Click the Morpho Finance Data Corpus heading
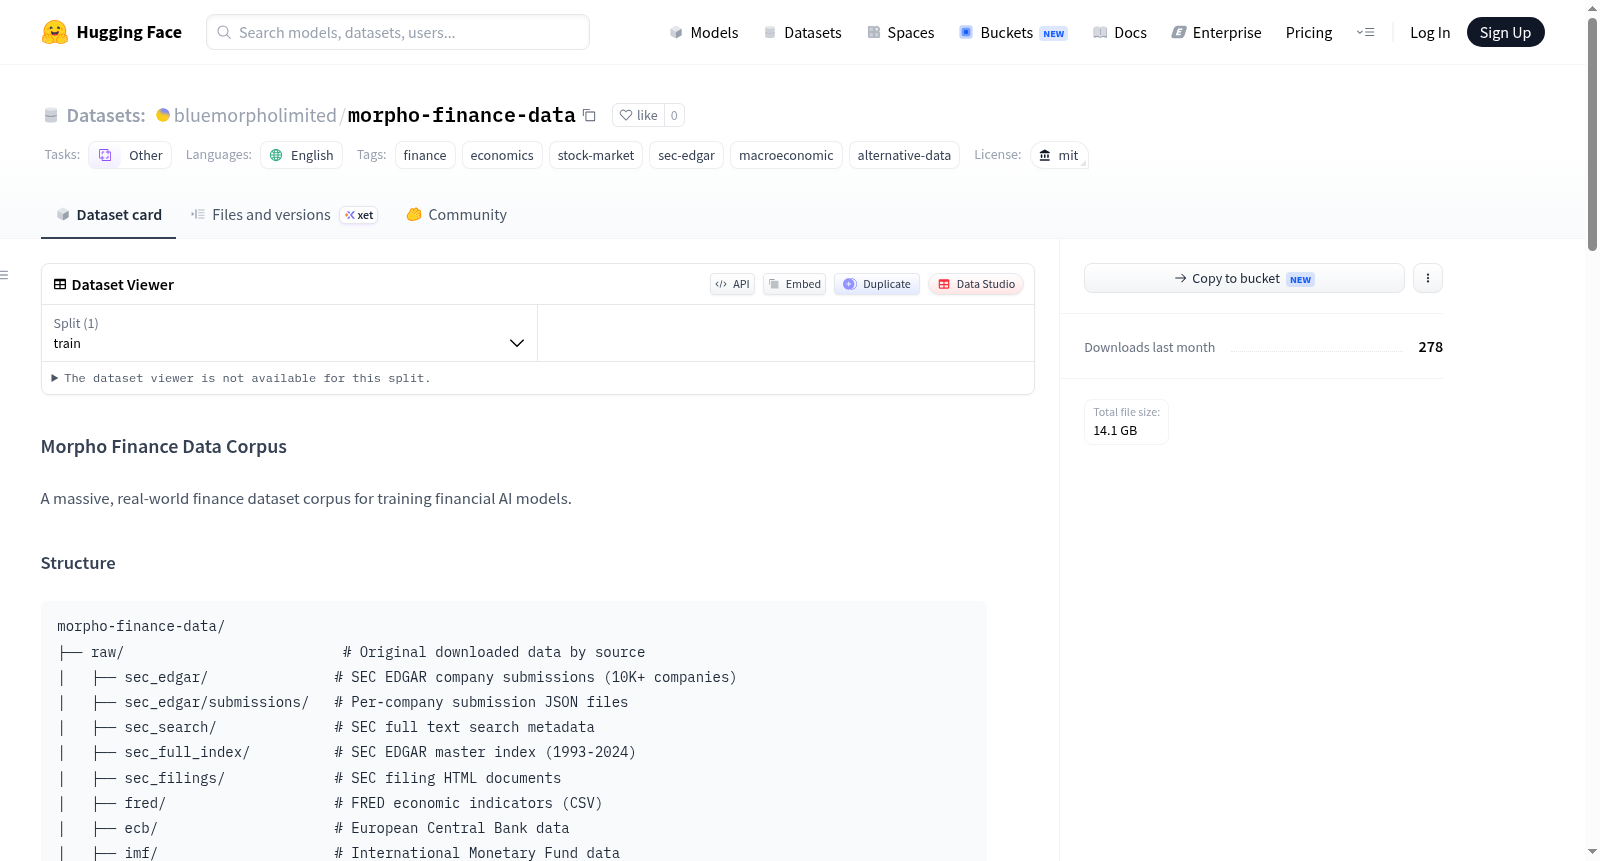 [x=164, y=447]
